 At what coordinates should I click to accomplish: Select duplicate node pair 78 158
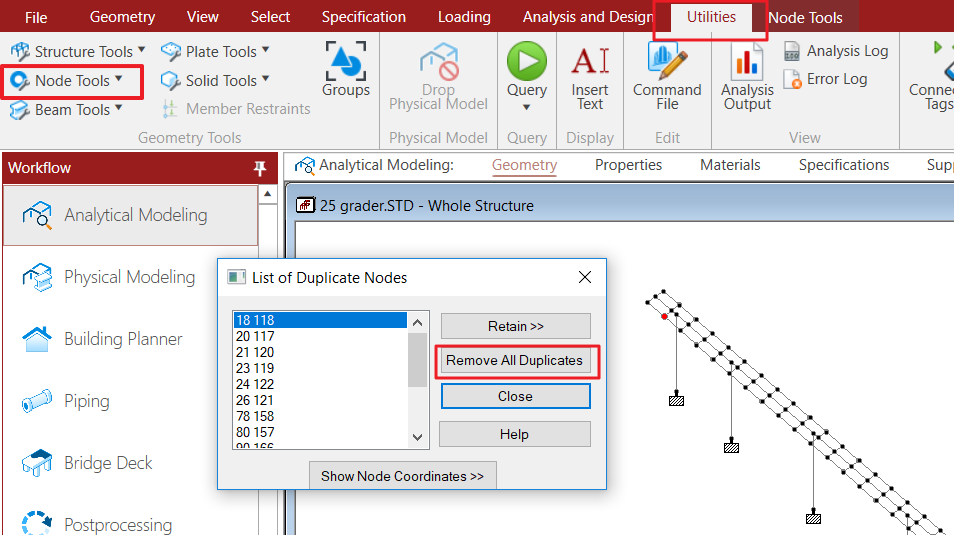320,416
